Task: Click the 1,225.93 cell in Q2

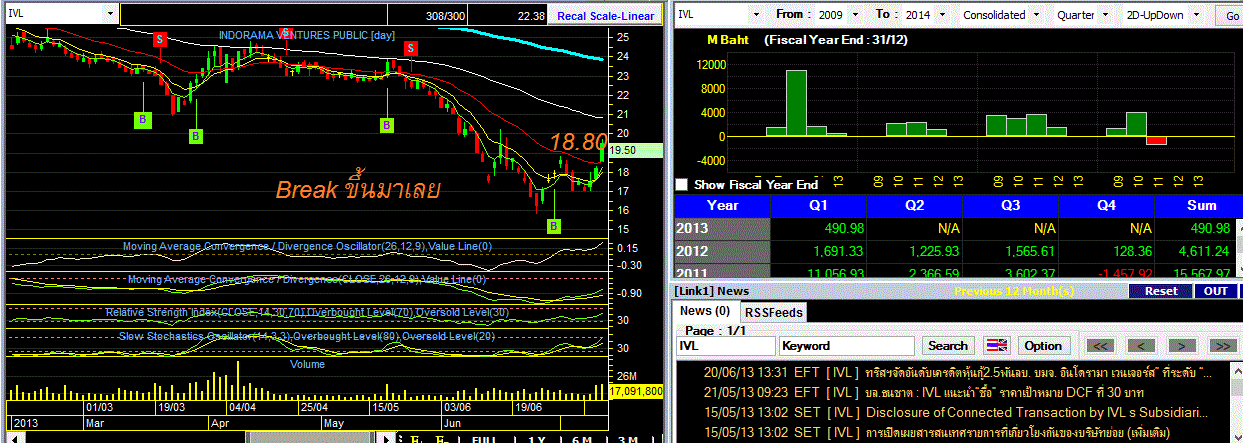Action: [915, 252]
